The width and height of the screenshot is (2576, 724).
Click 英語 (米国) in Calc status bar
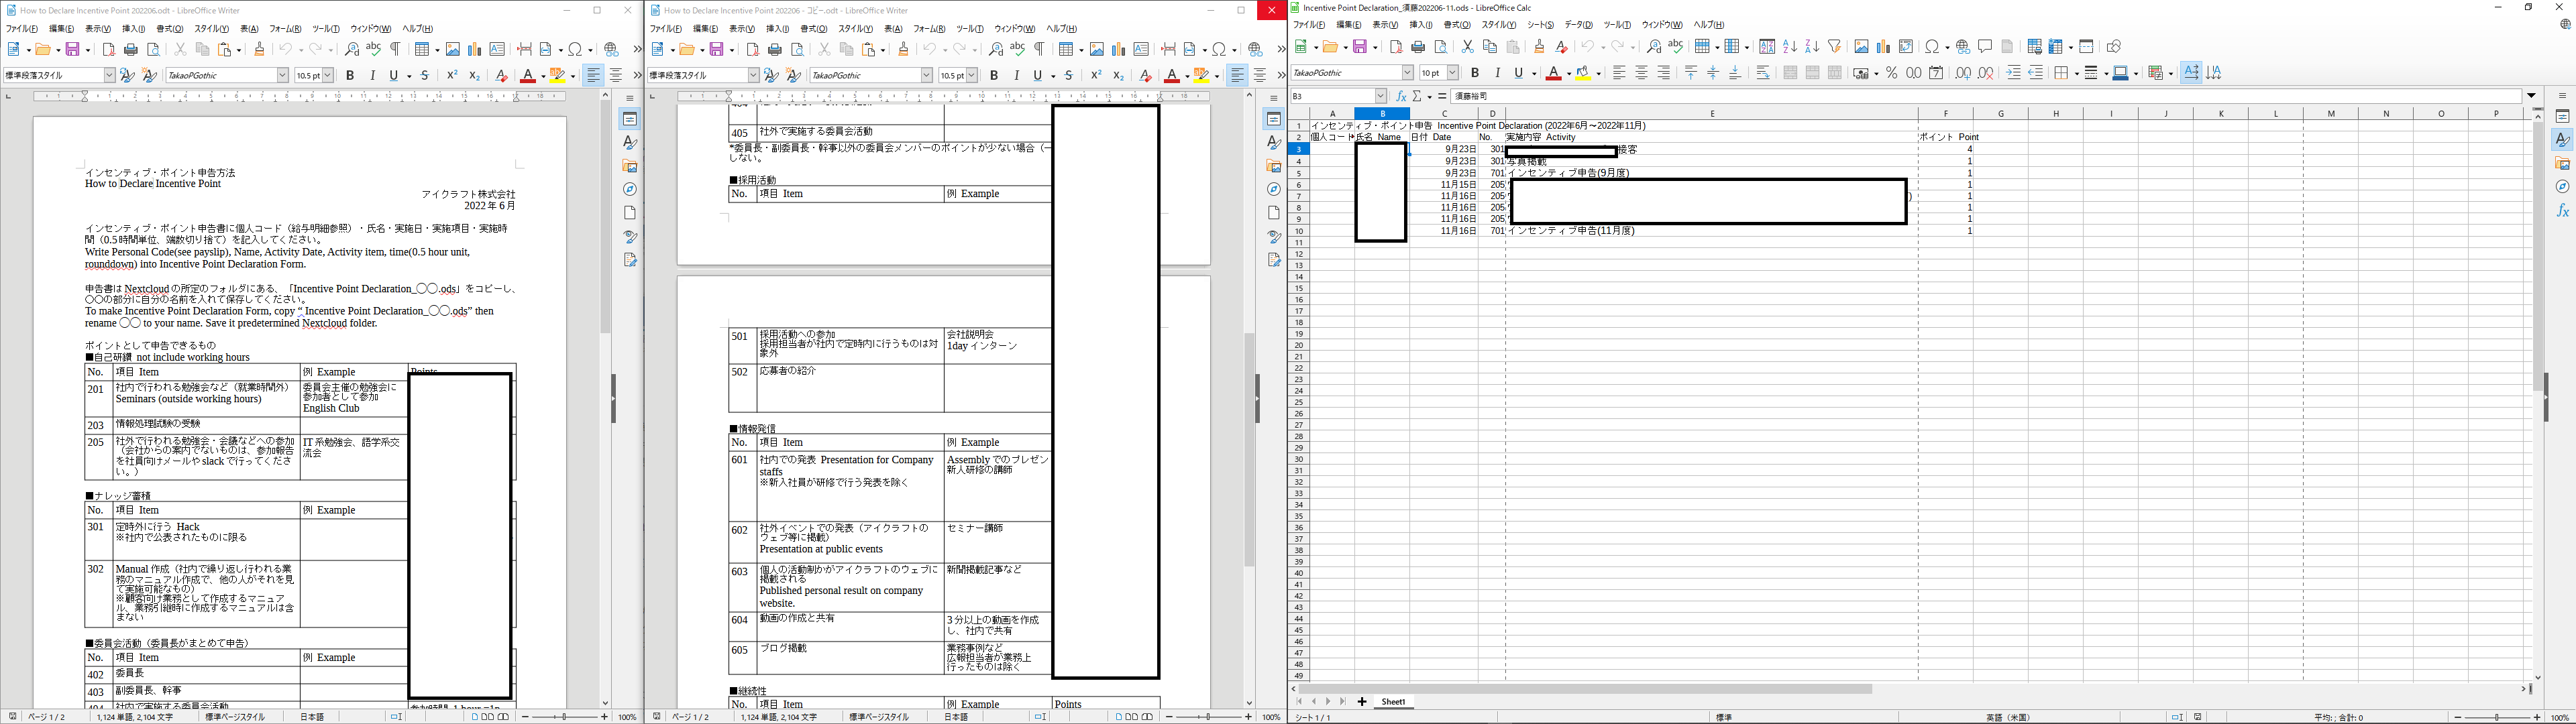(x=2007, y=717)
